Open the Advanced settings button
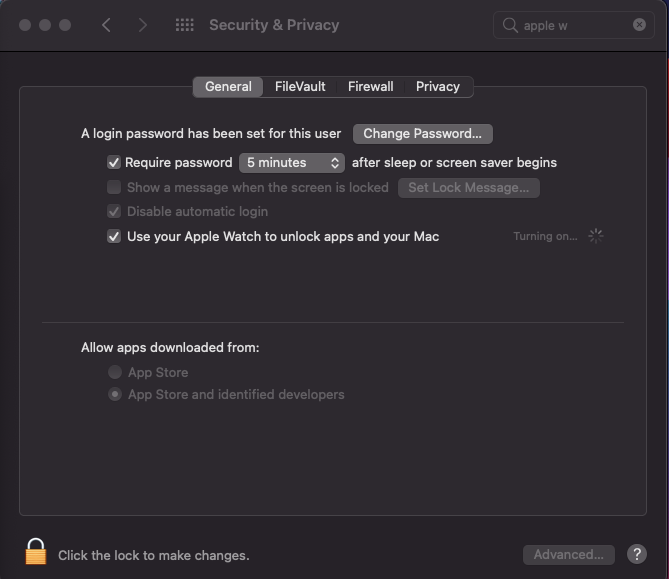 (x=568, y=554)
